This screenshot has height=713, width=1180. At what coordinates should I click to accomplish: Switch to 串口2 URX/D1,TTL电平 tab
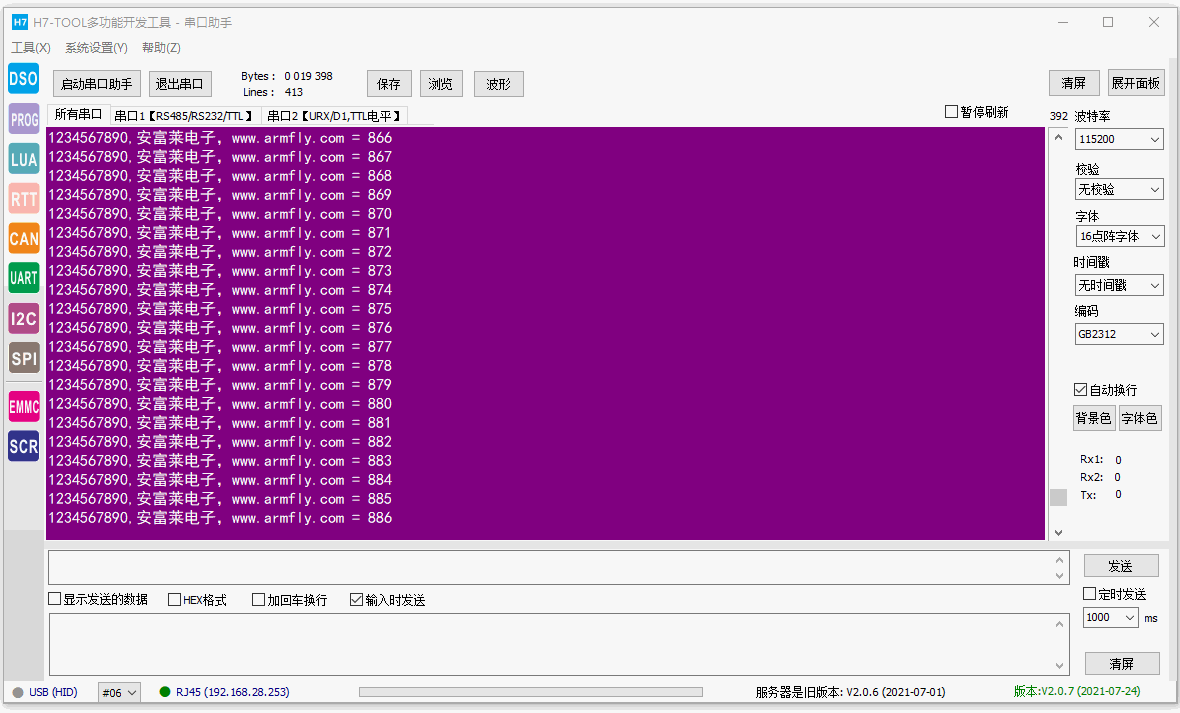pyautogui.click(x=334, y=116)
